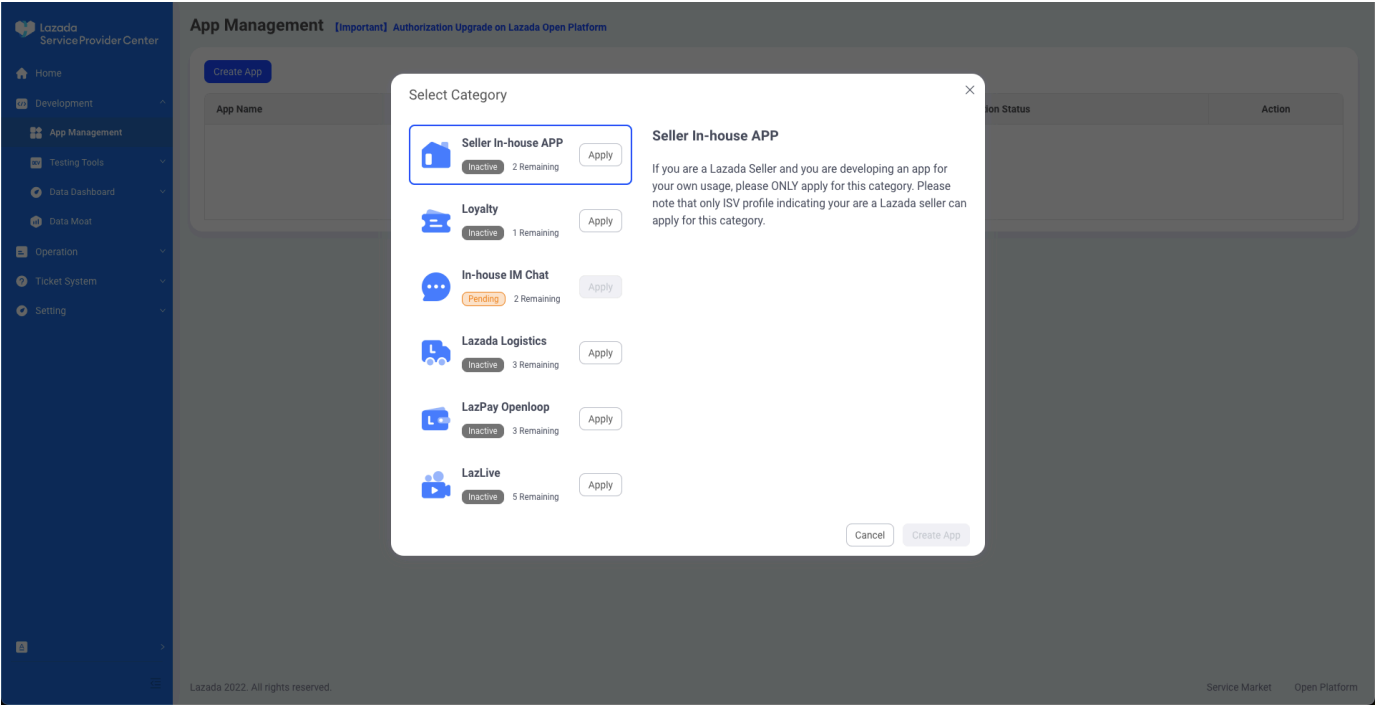Image resolution: width=1375 pixels, height=706 pixels.
Task: Click the Inactive badge under Lazada Logistics
Action: coord(483,365)
